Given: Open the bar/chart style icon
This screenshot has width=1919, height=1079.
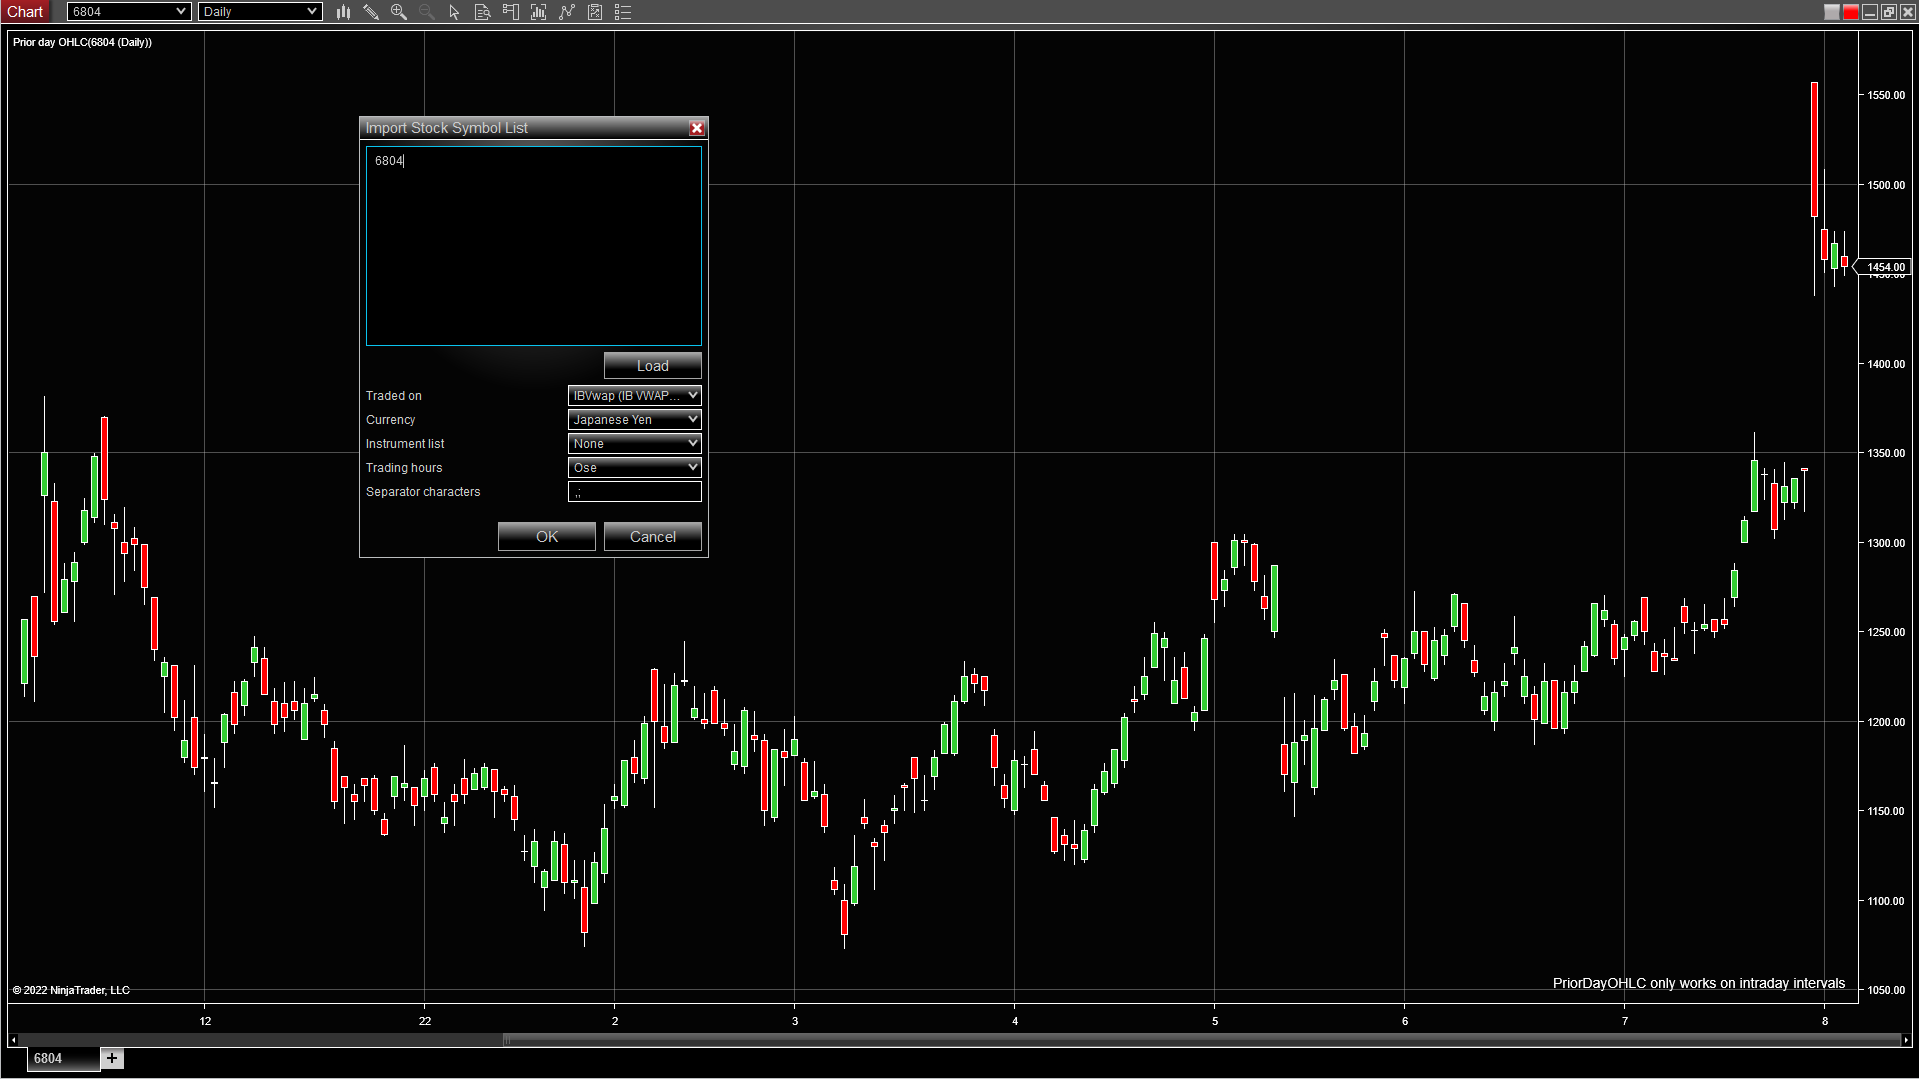Looking at the screenshot, I should [343, 12].
